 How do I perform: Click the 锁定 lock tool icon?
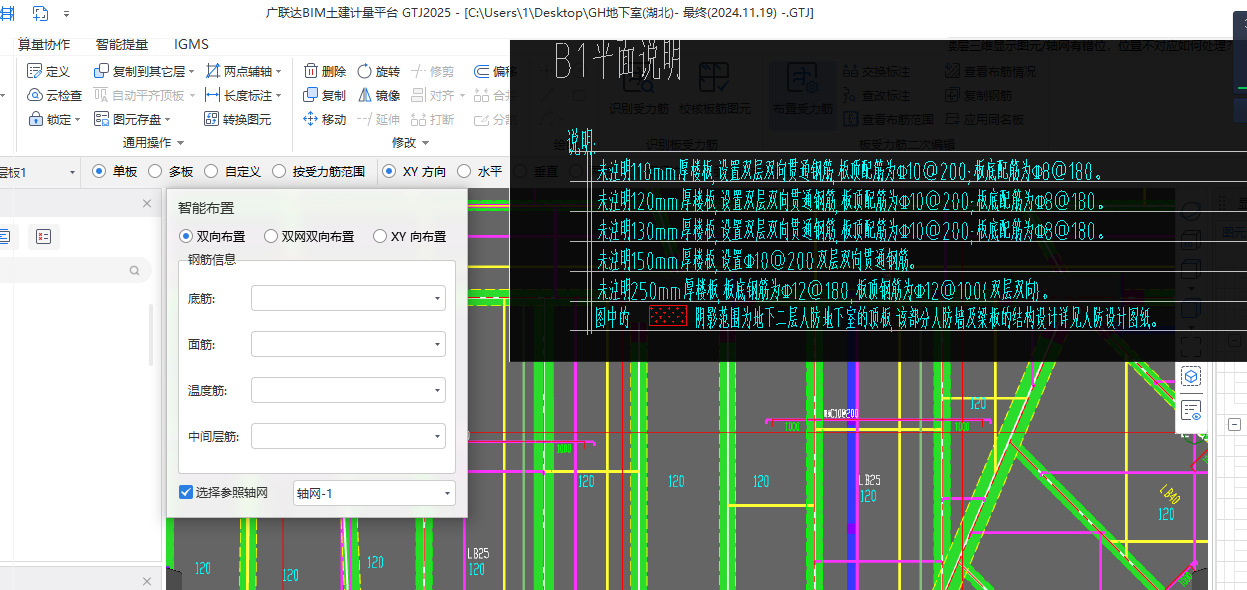(34, 119)
